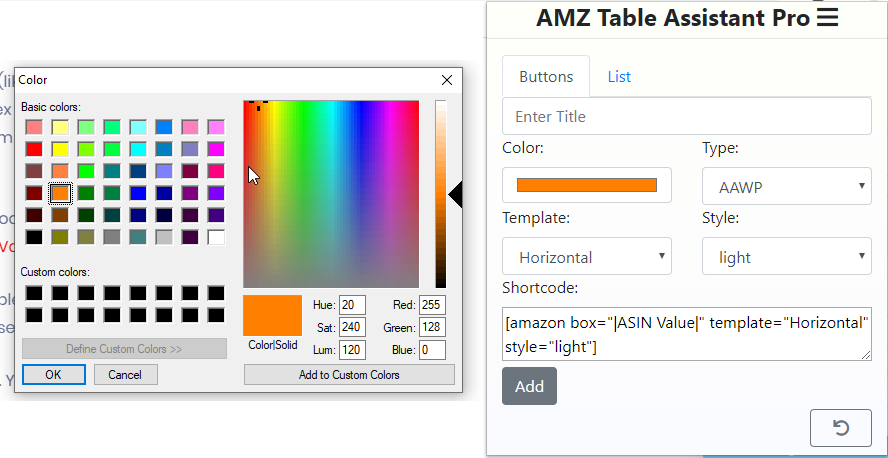Image resolution: width=888 pixels, height=458 pixels.
Task: Select the white basic color swatch
Action: pyautogui.click(x=216, y=237)
